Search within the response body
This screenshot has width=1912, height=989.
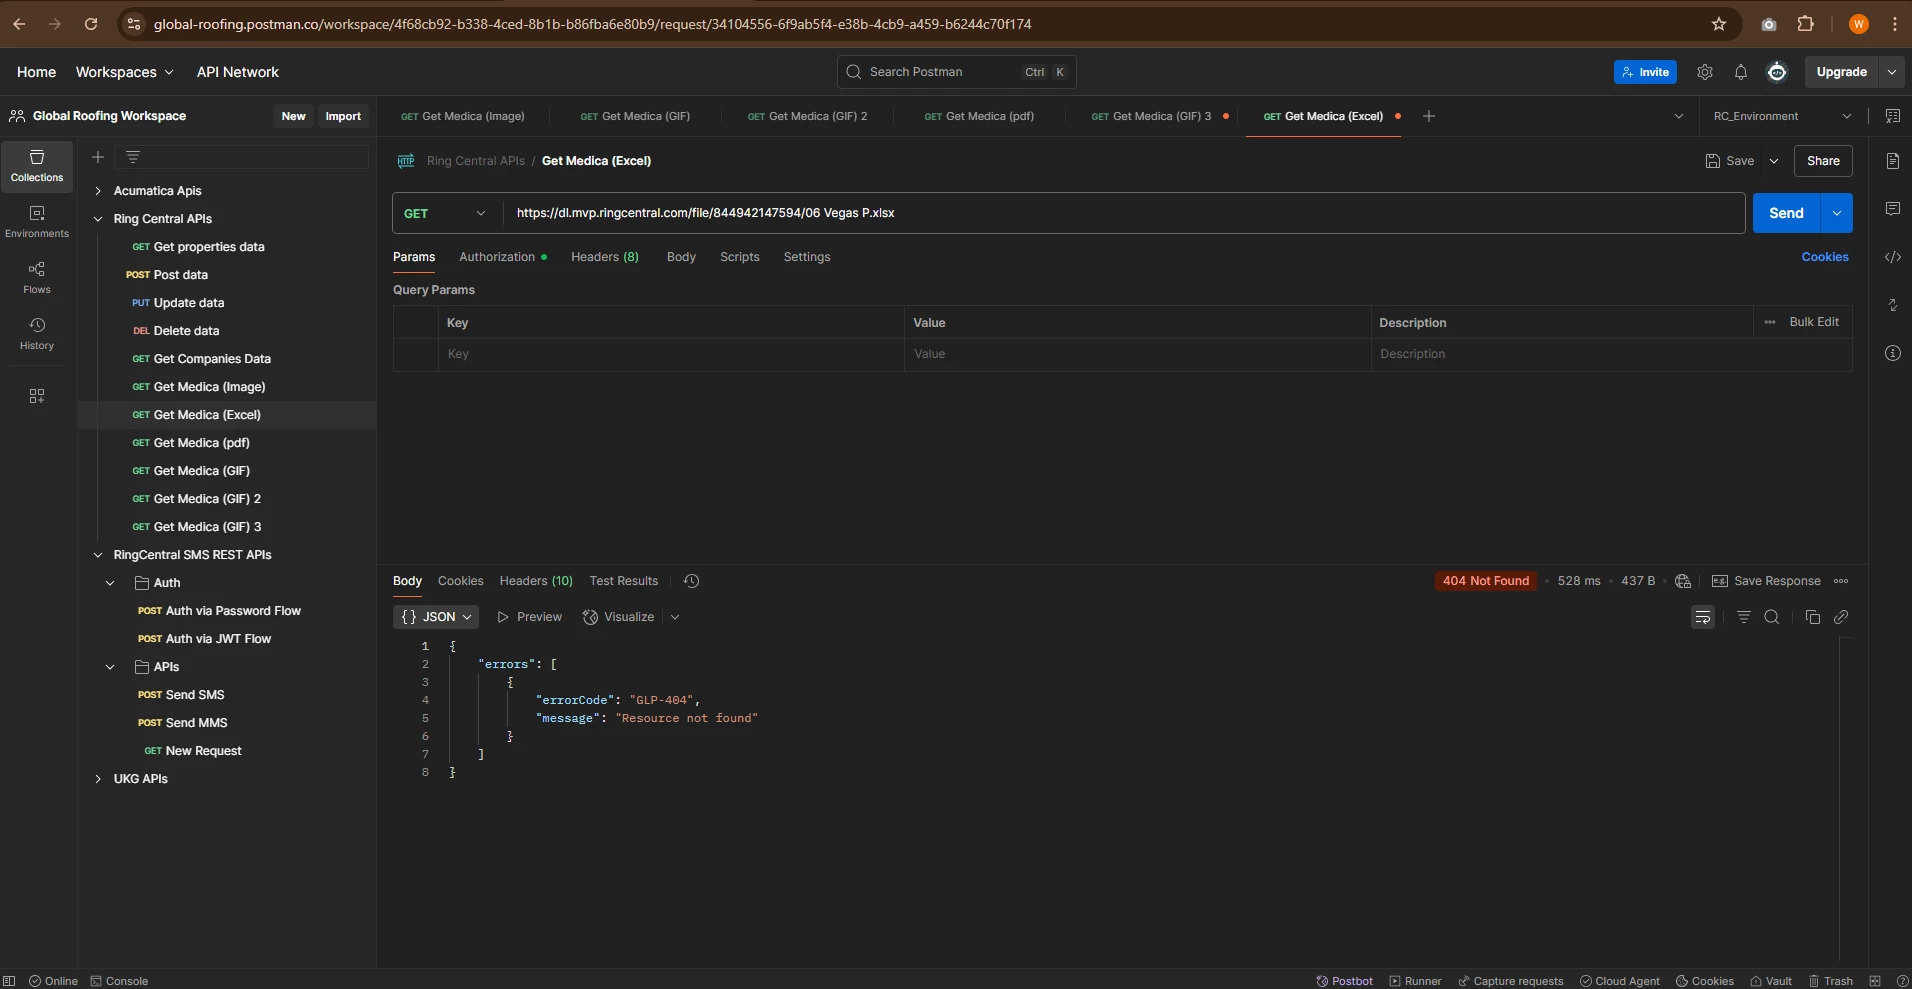point(1772,617)
